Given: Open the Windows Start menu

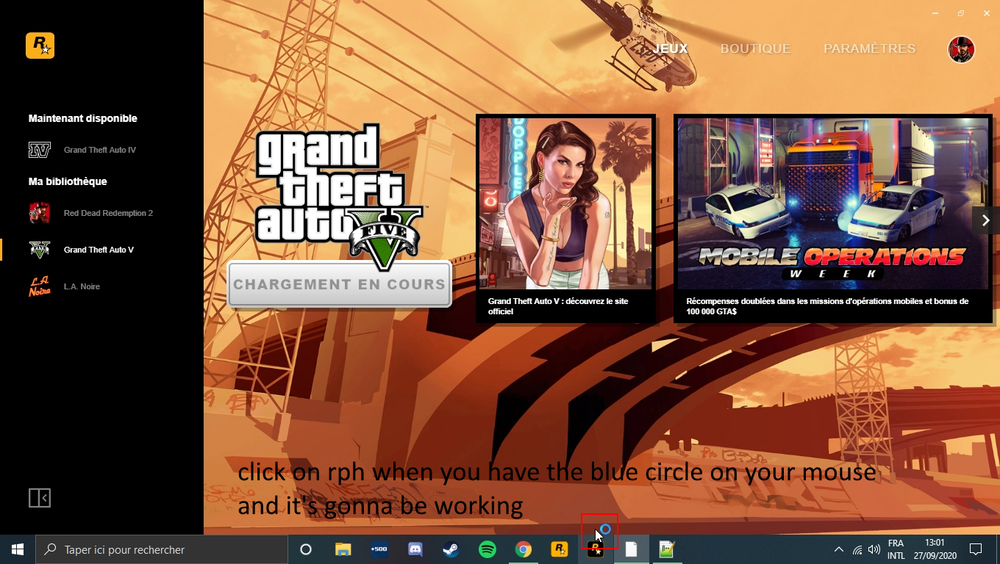Looking at the screenshot, I should [x=18, y=549].
